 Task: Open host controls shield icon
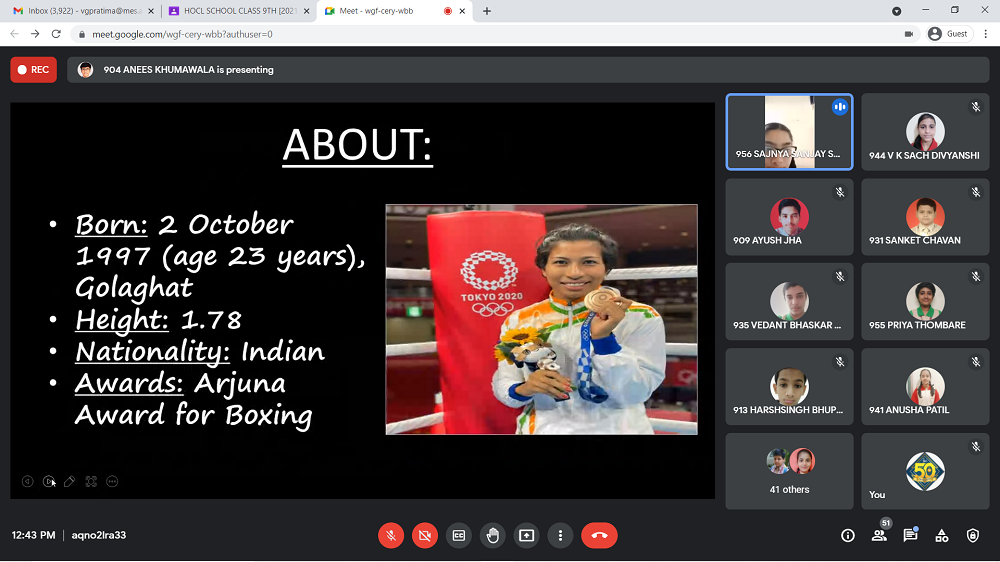(973, 536)
